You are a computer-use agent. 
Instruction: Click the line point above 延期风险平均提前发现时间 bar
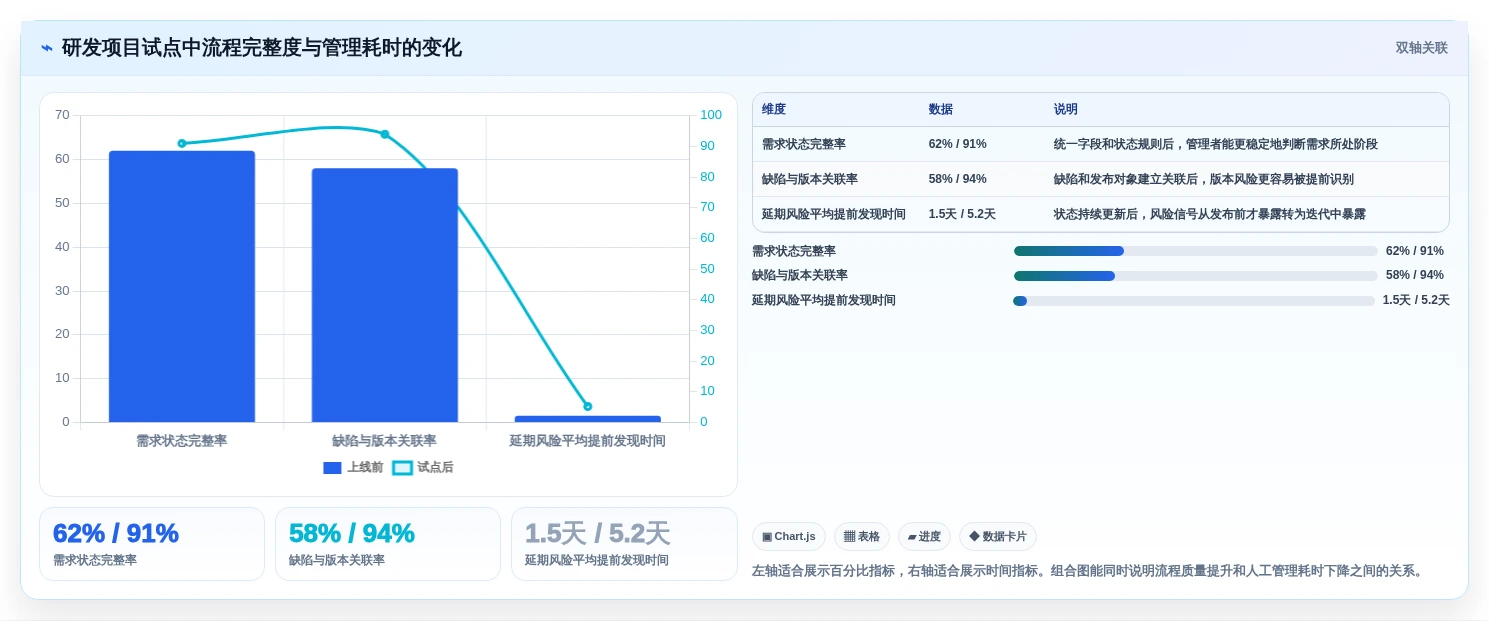pyautogui.click(x=588, y=406)
